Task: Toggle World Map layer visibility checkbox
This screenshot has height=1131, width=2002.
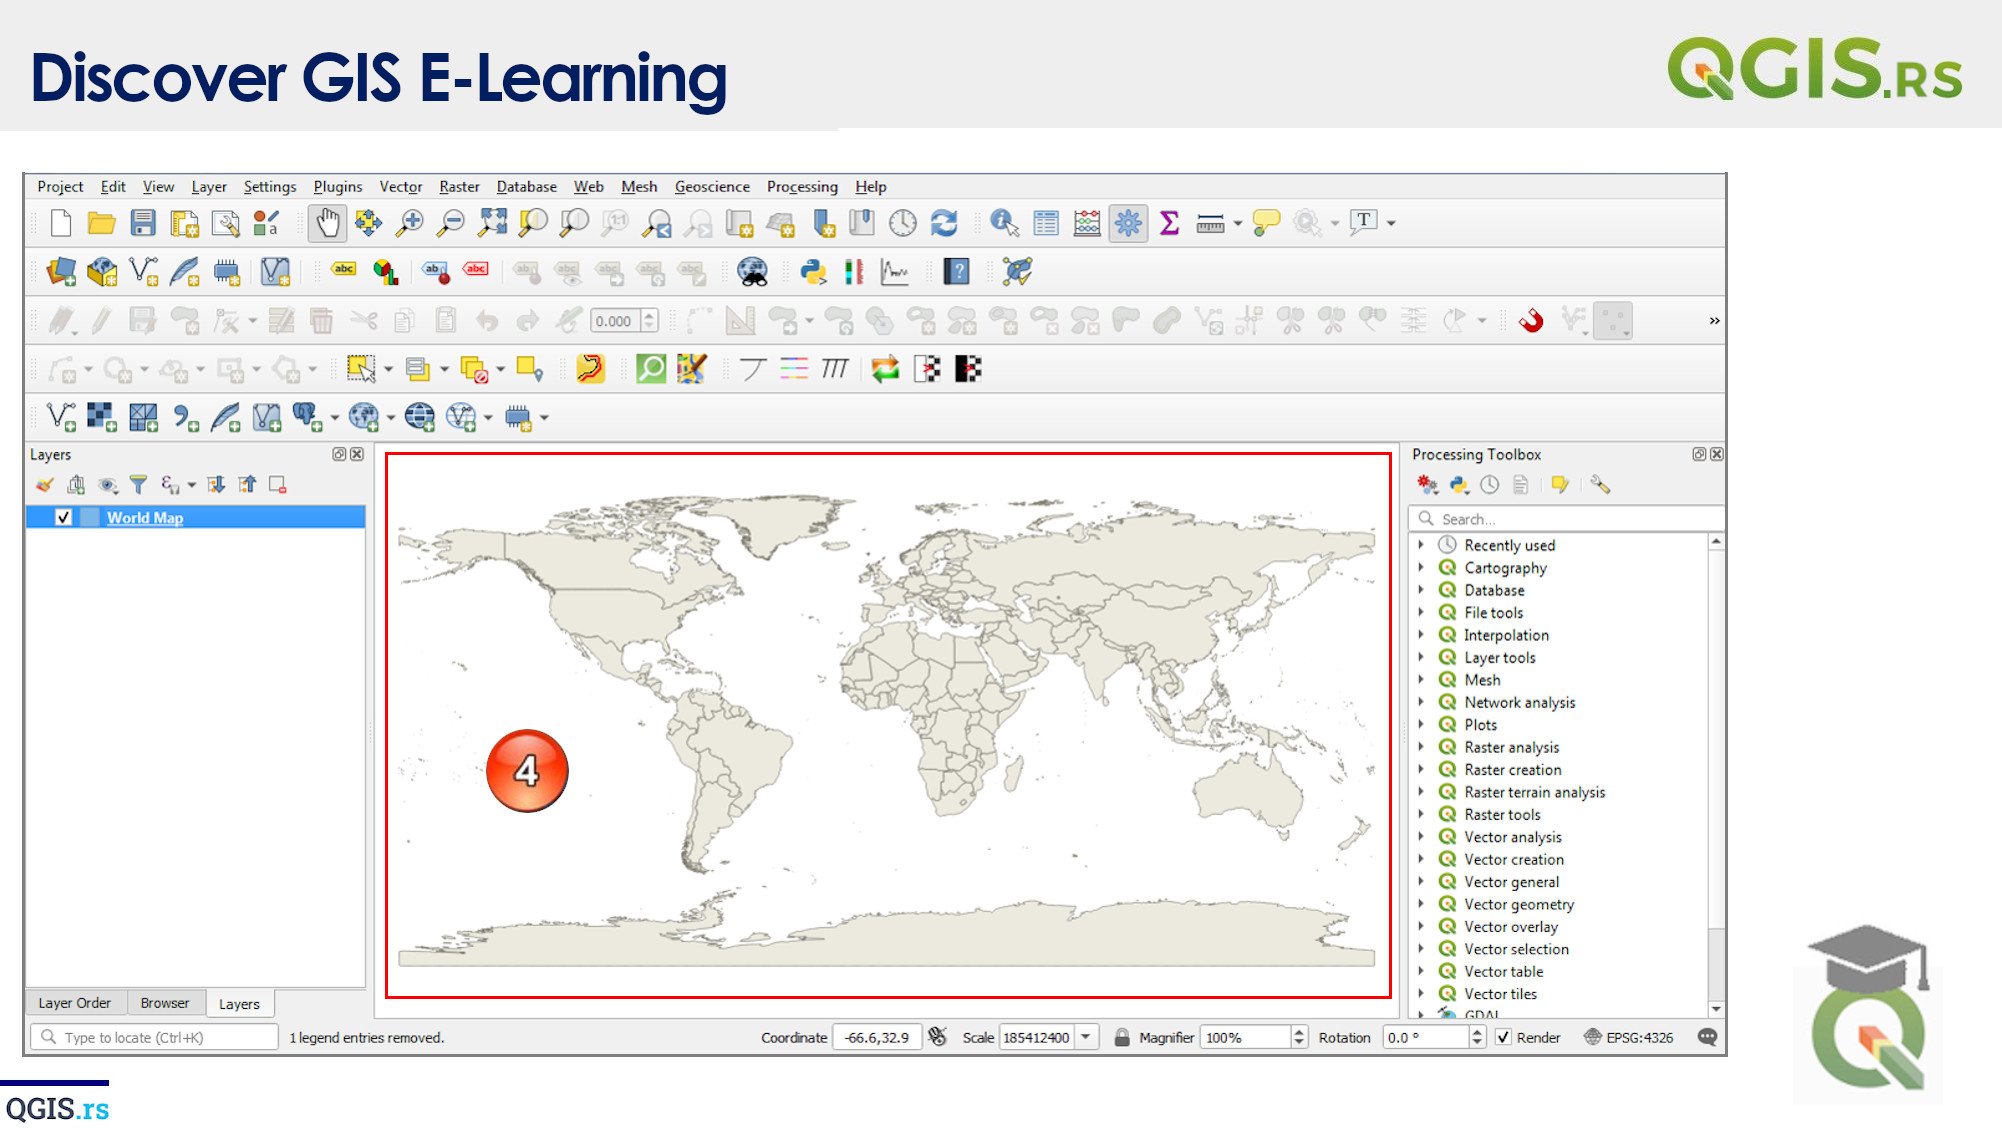Action: [x=64, y=517]
